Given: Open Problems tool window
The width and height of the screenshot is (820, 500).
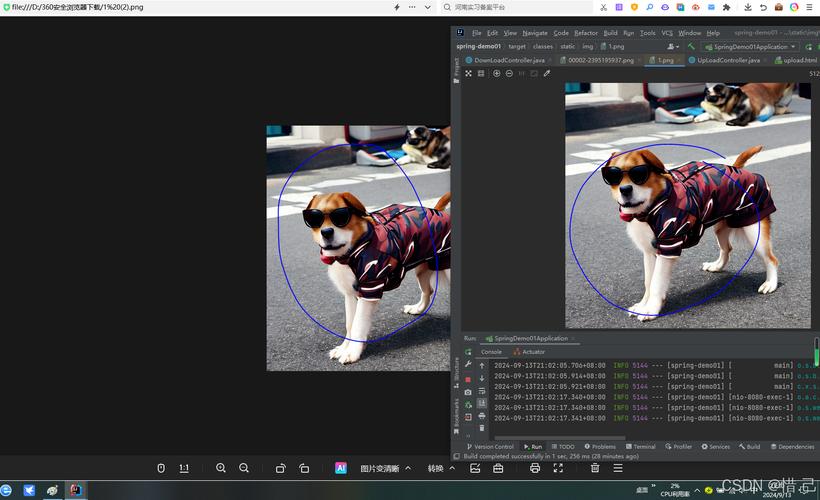Looking at the screenshot, I should coord(600,447).
